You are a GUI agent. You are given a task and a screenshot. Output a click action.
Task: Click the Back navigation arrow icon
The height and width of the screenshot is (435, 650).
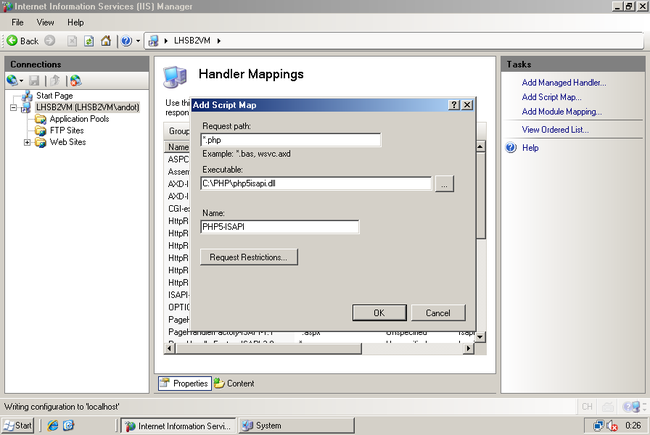(x=12, y=41)
